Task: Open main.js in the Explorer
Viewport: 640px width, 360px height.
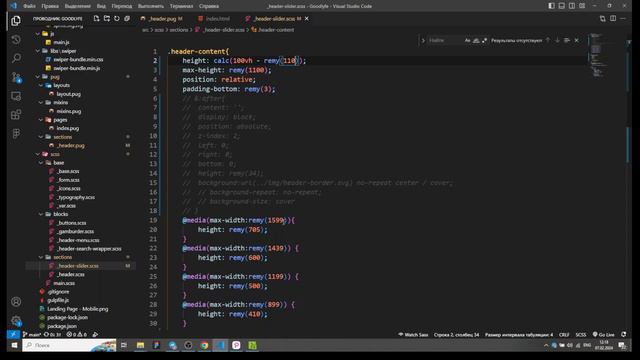Action: tap(61, 42)
